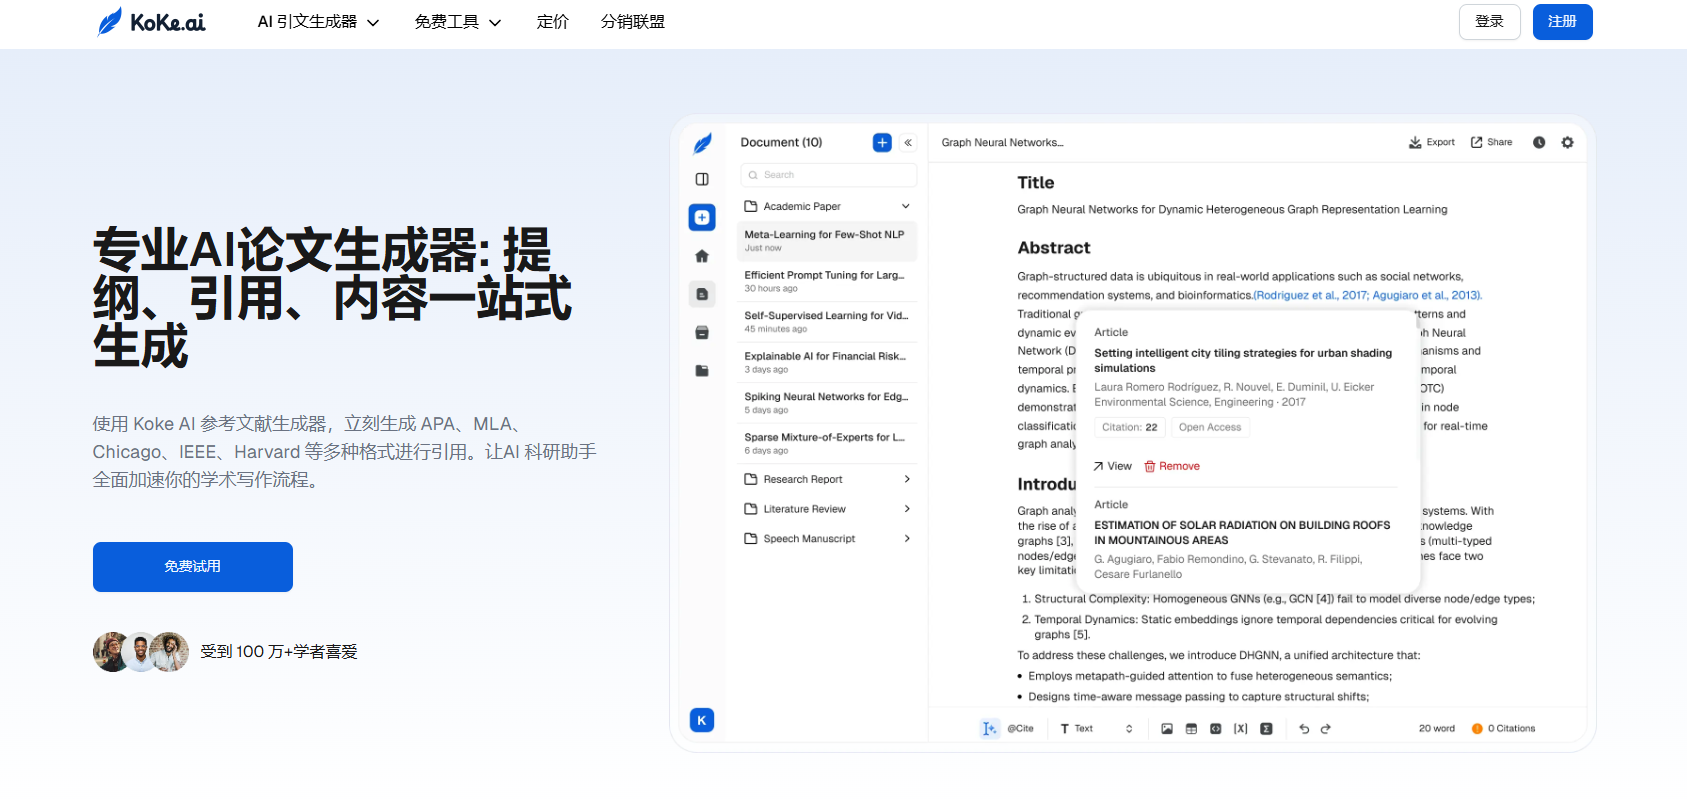
Task: Open the editor settings gear icon
Action: click(x=1567, y=142)
